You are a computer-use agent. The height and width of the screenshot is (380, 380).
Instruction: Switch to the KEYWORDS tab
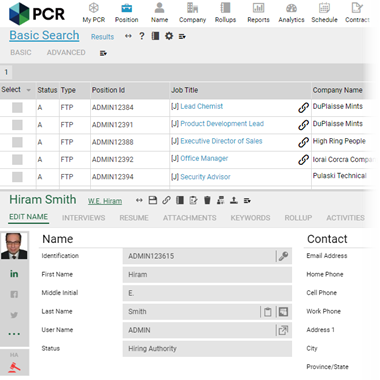[x=250, y=218]
